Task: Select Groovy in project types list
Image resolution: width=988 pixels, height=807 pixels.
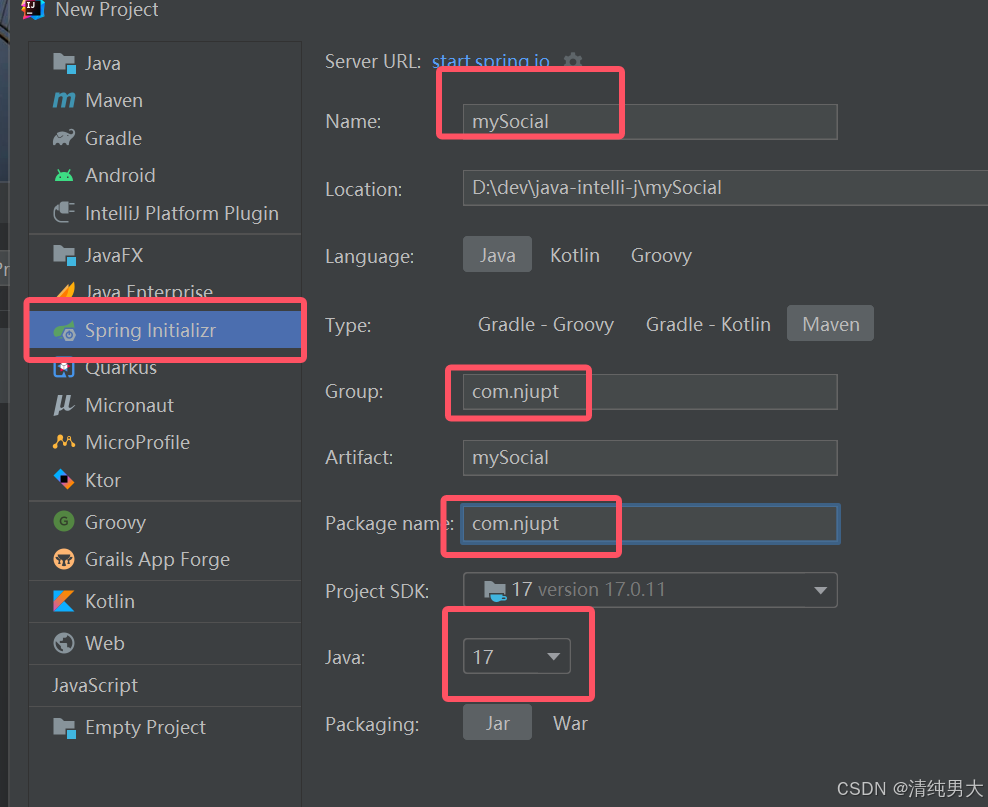Action: 165,522
